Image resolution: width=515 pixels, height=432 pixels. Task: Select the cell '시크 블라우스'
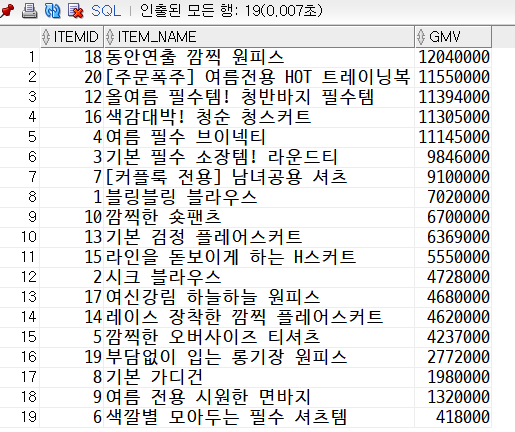(x=259, y=277)
